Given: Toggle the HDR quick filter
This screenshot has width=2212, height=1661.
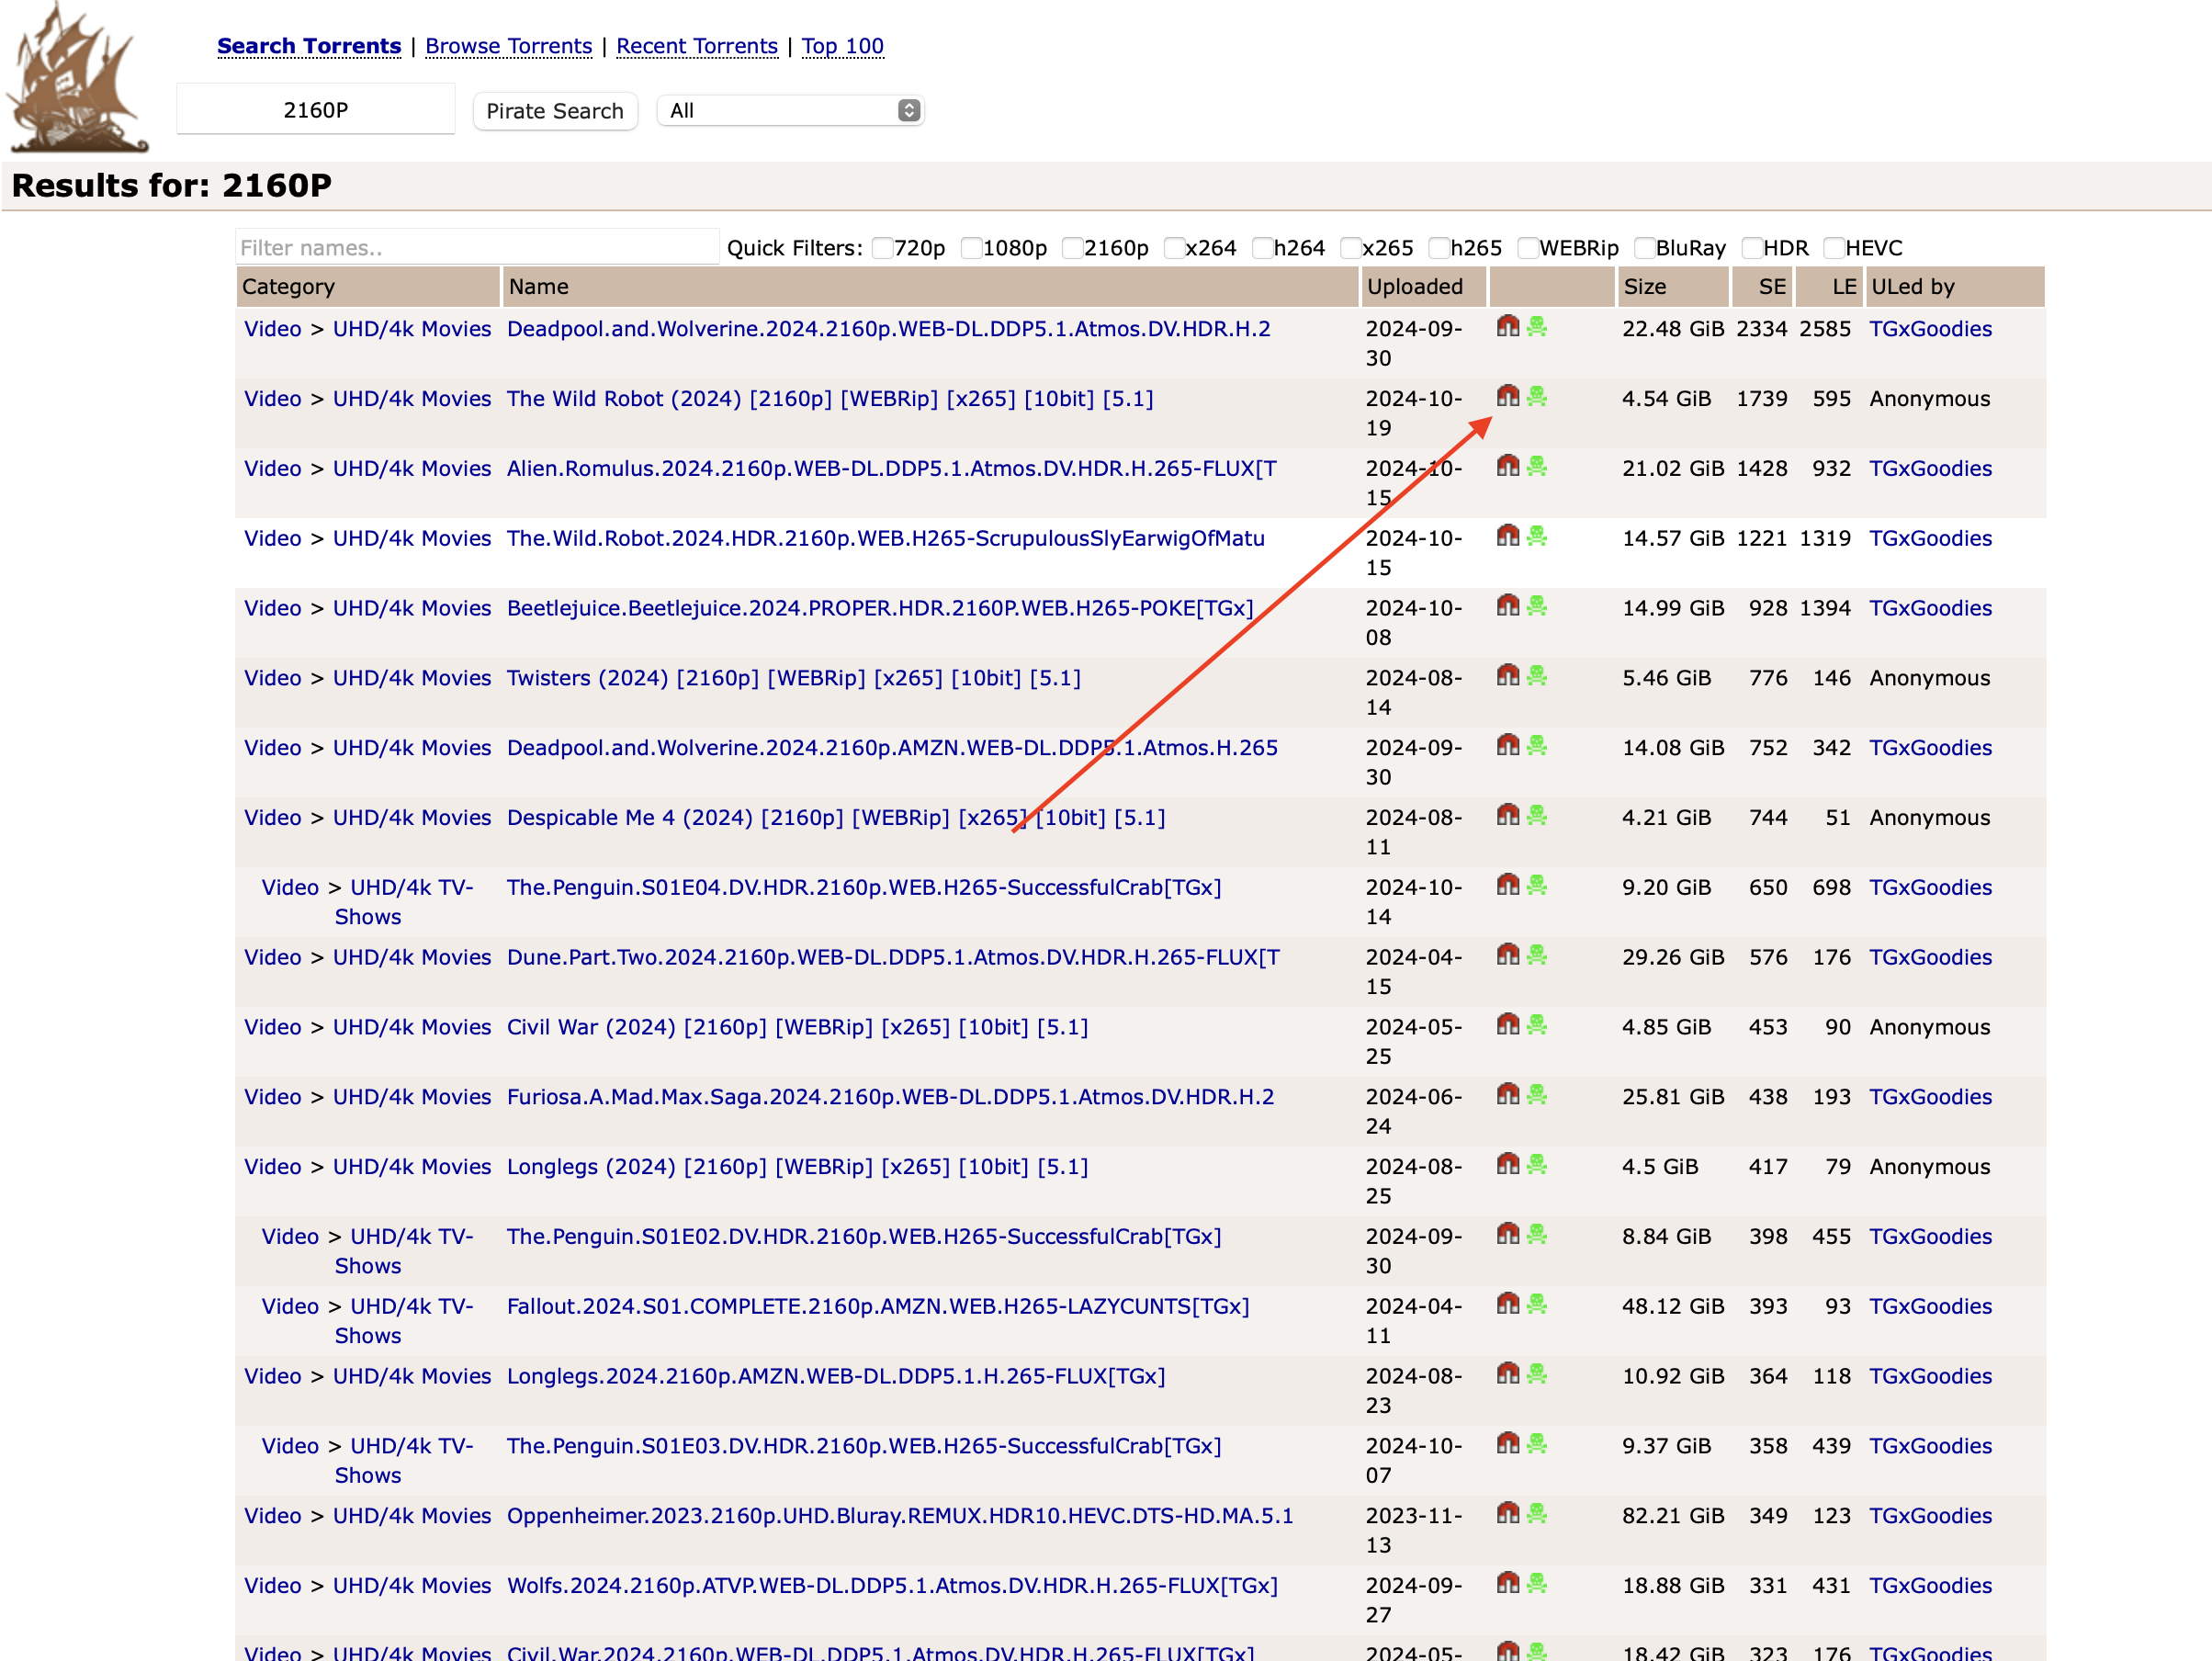Looking at the screenshot, I should (1752, 248).
